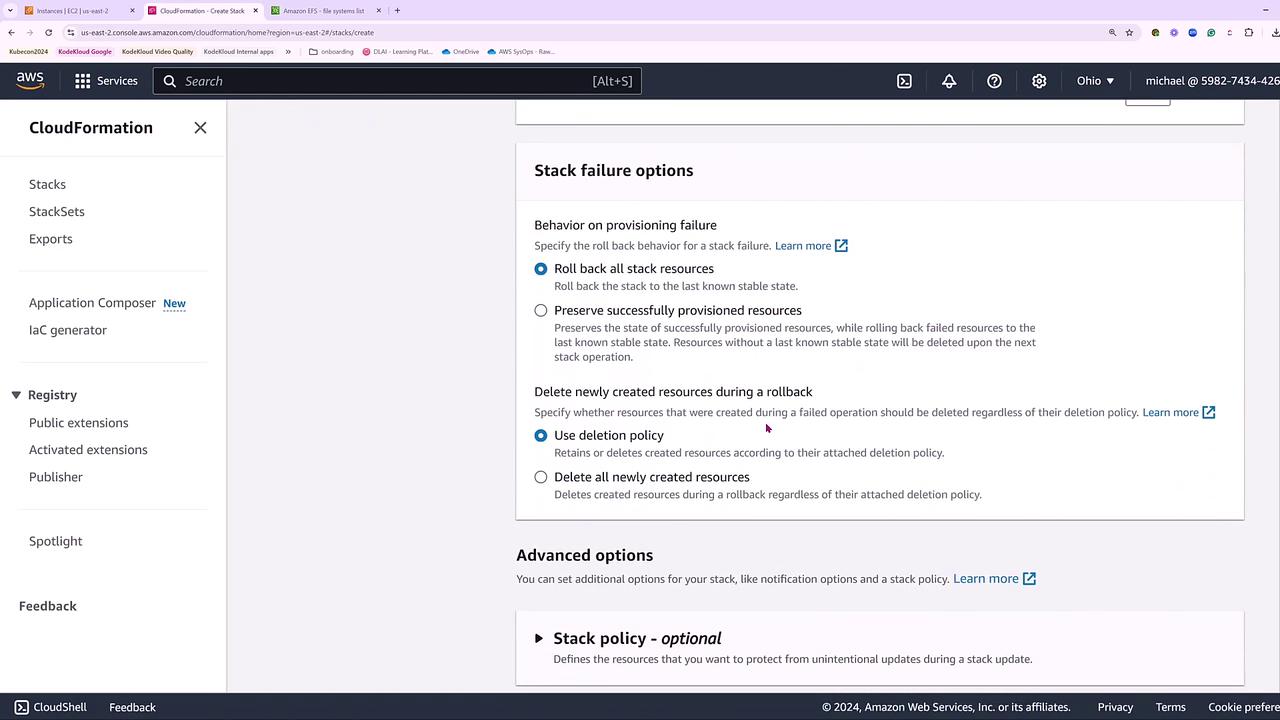Open the console settings gear
1280x720 pixels.
(1039, 81)
